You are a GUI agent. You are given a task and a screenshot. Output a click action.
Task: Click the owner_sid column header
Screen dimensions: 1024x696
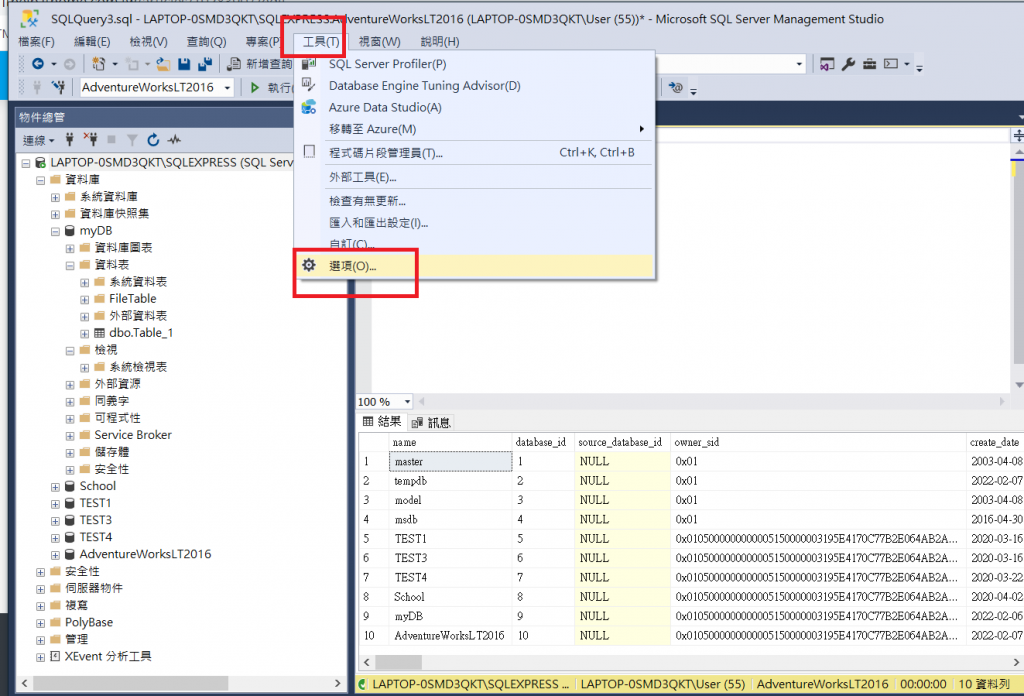point(818,442)
